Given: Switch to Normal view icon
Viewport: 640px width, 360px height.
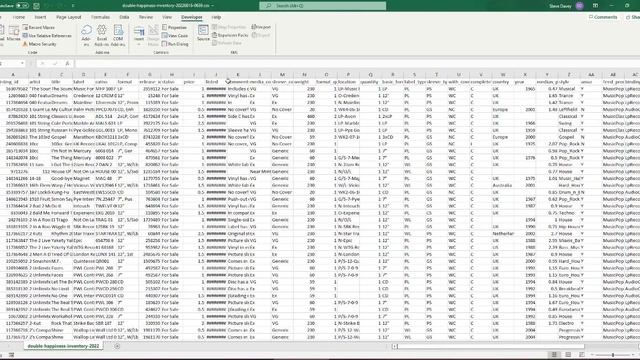Looking at the screenshot, I should [554, 355].
